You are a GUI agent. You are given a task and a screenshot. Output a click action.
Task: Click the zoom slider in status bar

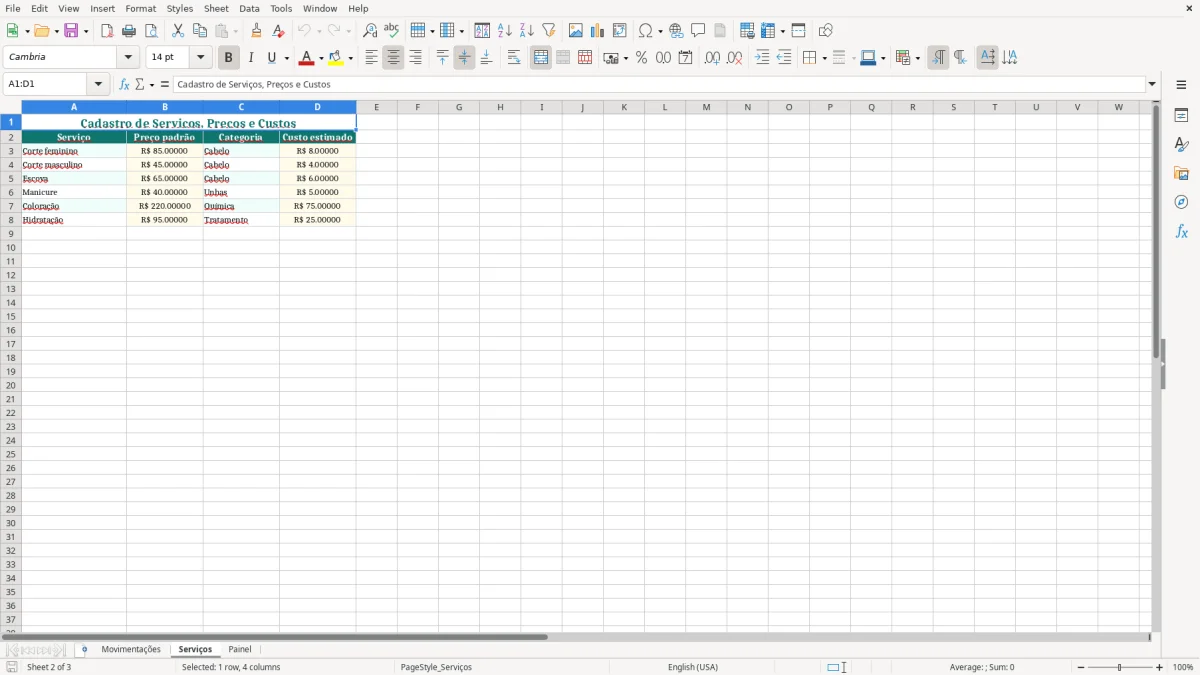tap(1120, 667)
